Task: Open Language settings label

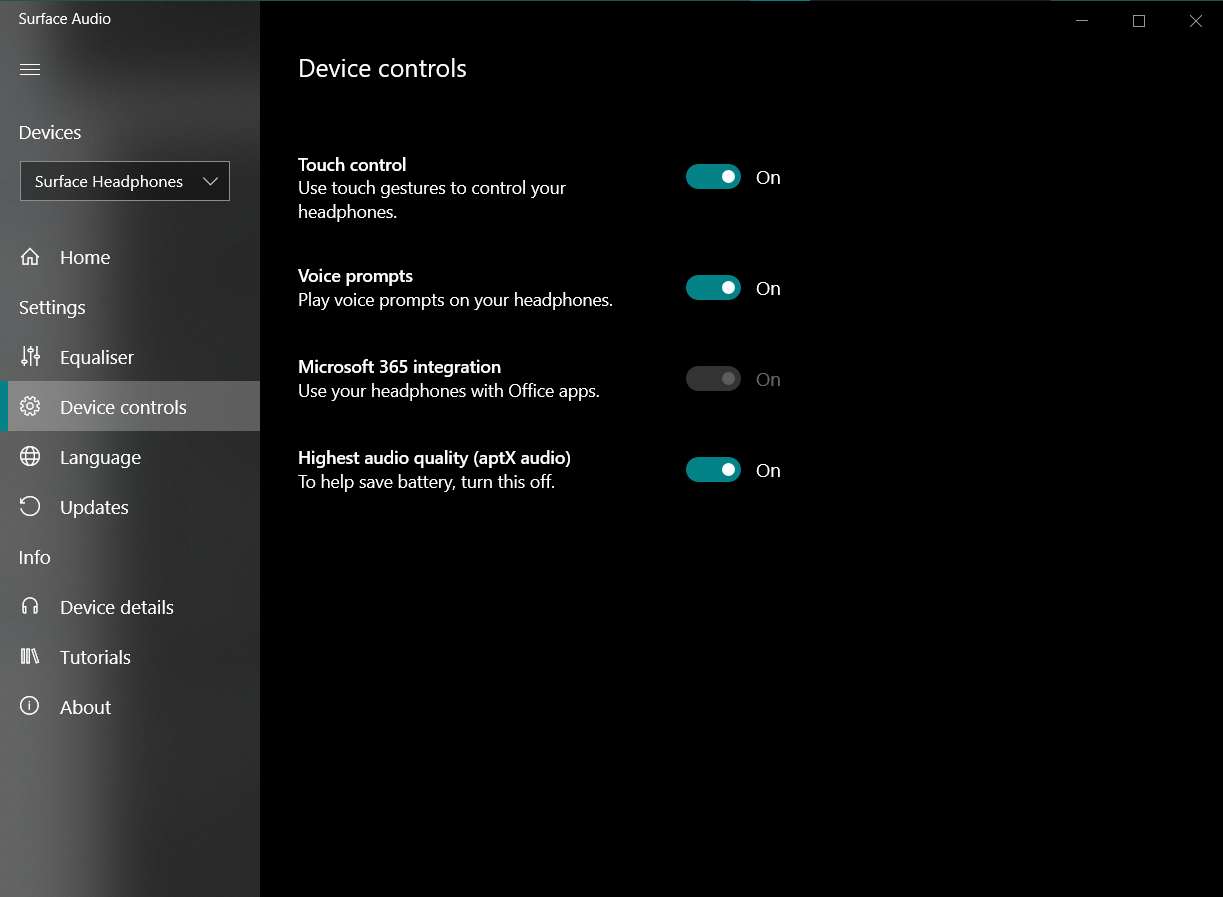Action: tap(100, 458)
